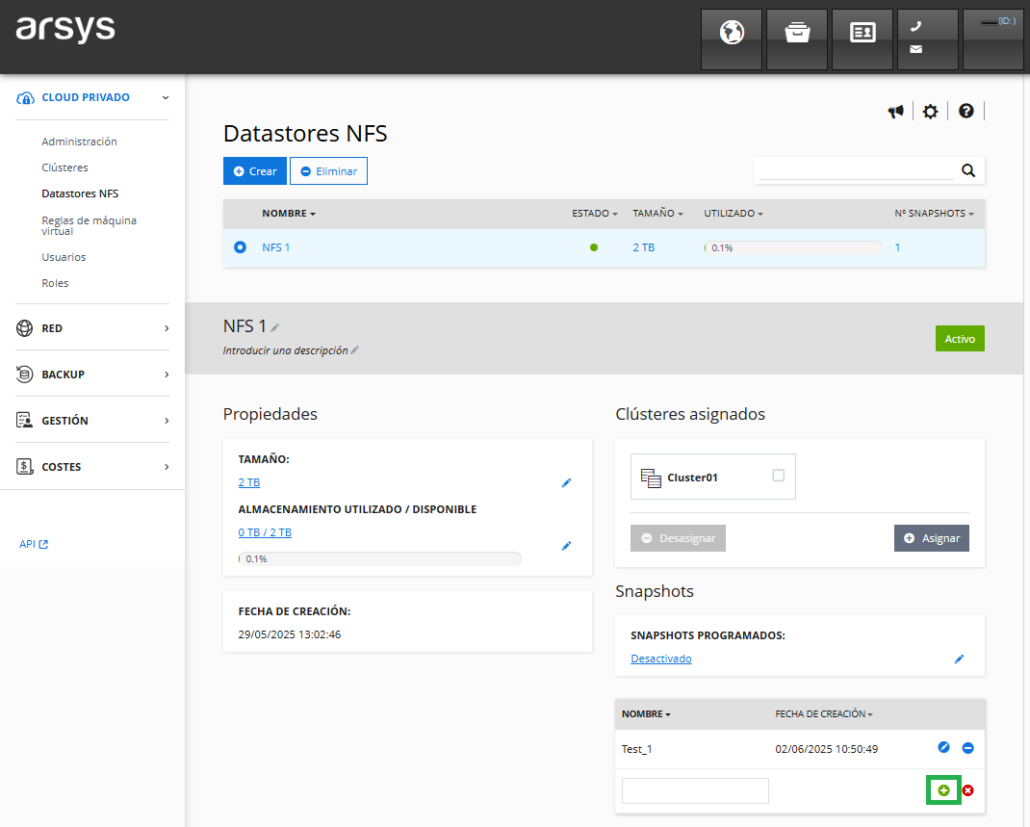This screenshot has width=1030, height=827.
Task: Sort datastores by Nº Snapshots column
Action: click(x=933, y=213)
